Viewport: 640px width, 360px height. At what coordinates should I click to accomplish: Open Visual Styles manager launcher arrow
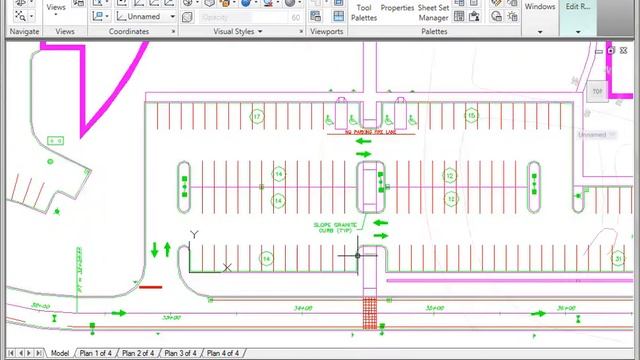pos(301,31)
